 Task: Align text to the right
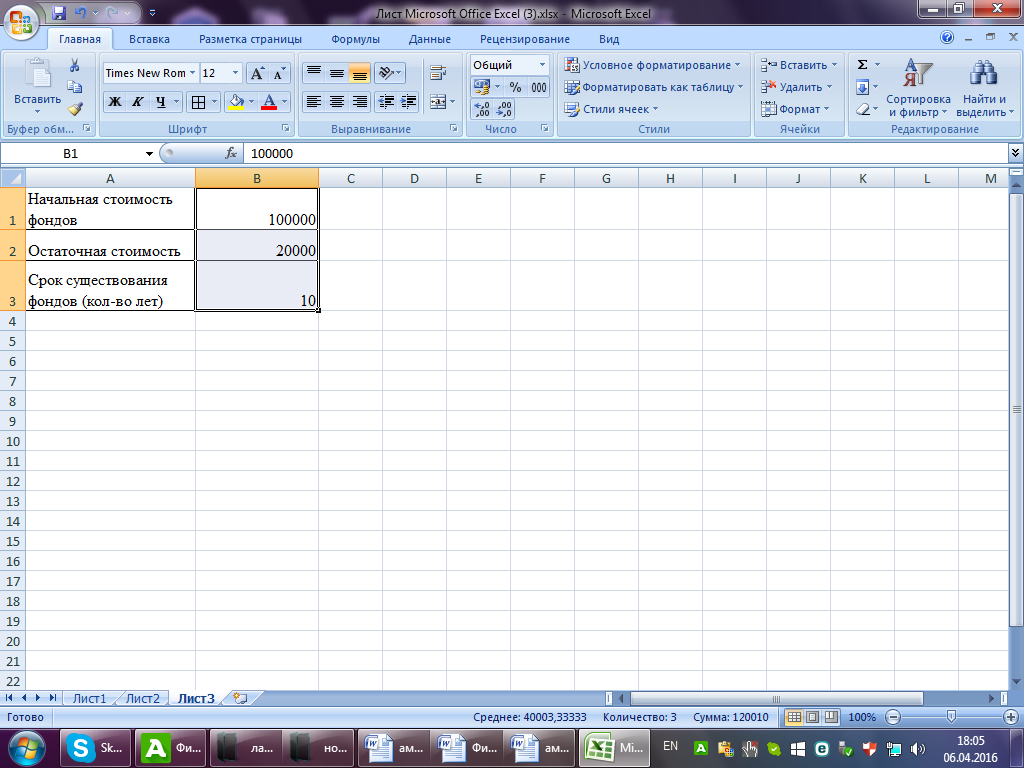coord(359,101)
